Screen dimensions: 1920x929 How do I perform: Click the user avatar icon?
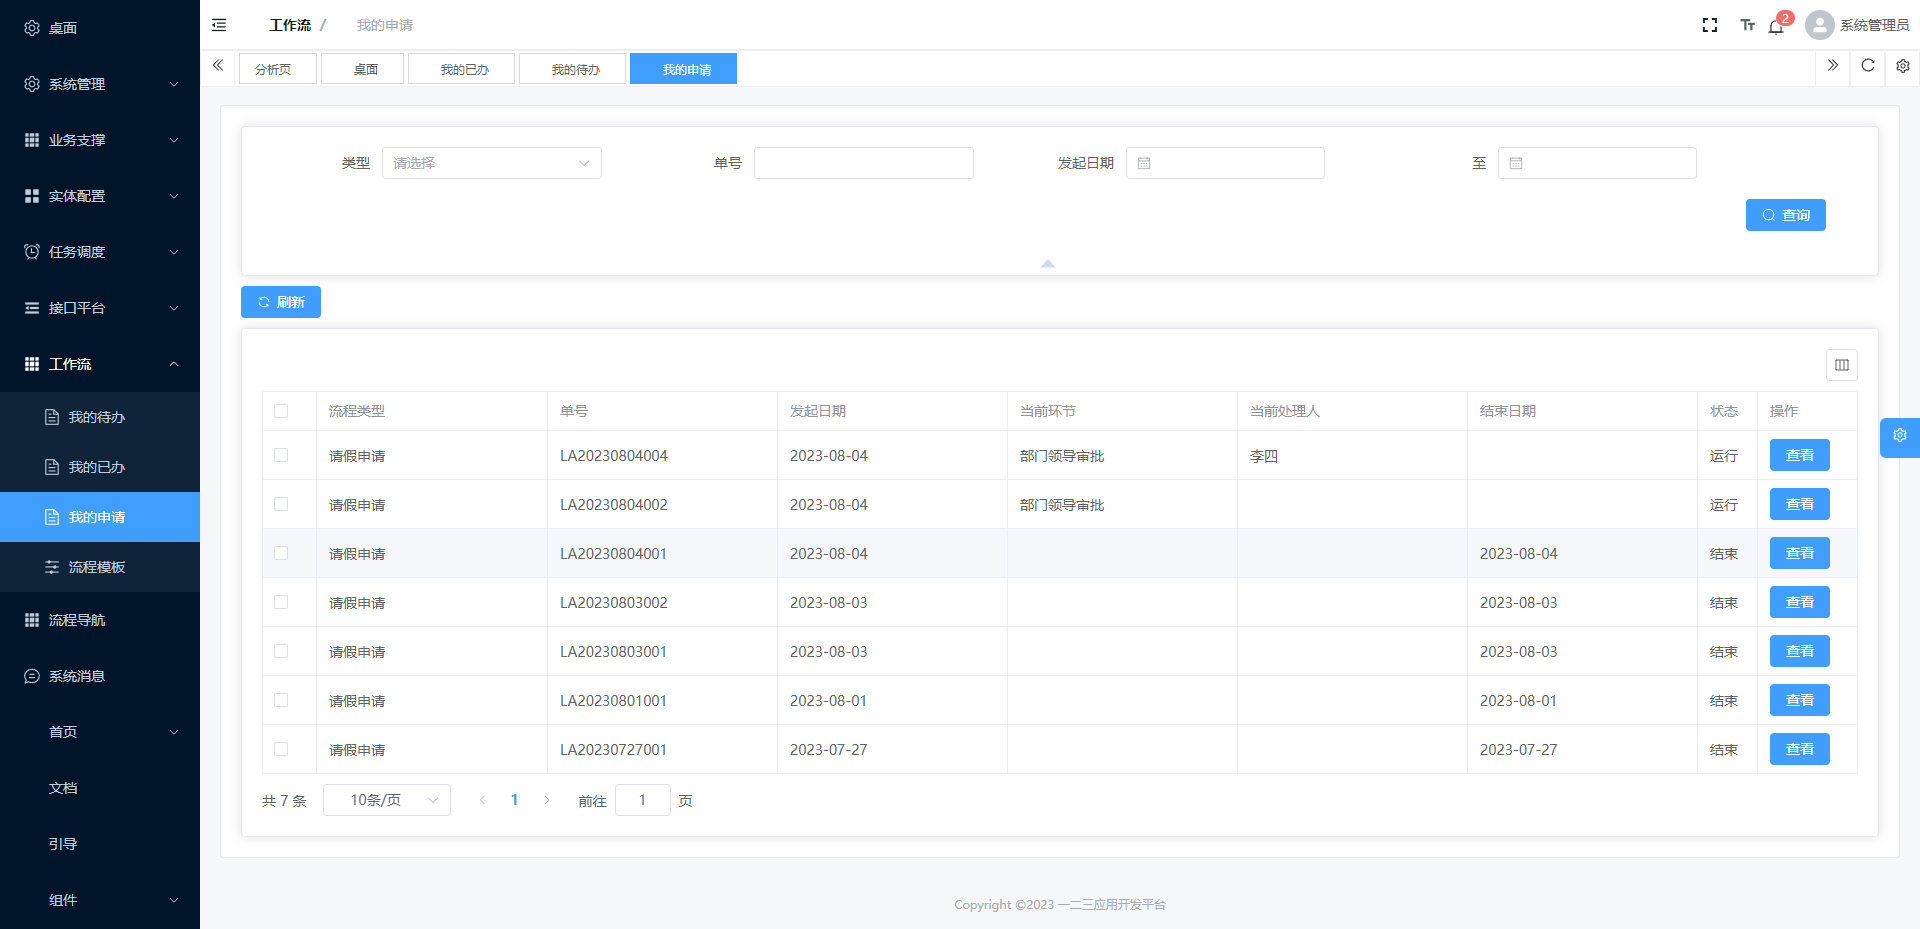click(x=1819, y=25)
